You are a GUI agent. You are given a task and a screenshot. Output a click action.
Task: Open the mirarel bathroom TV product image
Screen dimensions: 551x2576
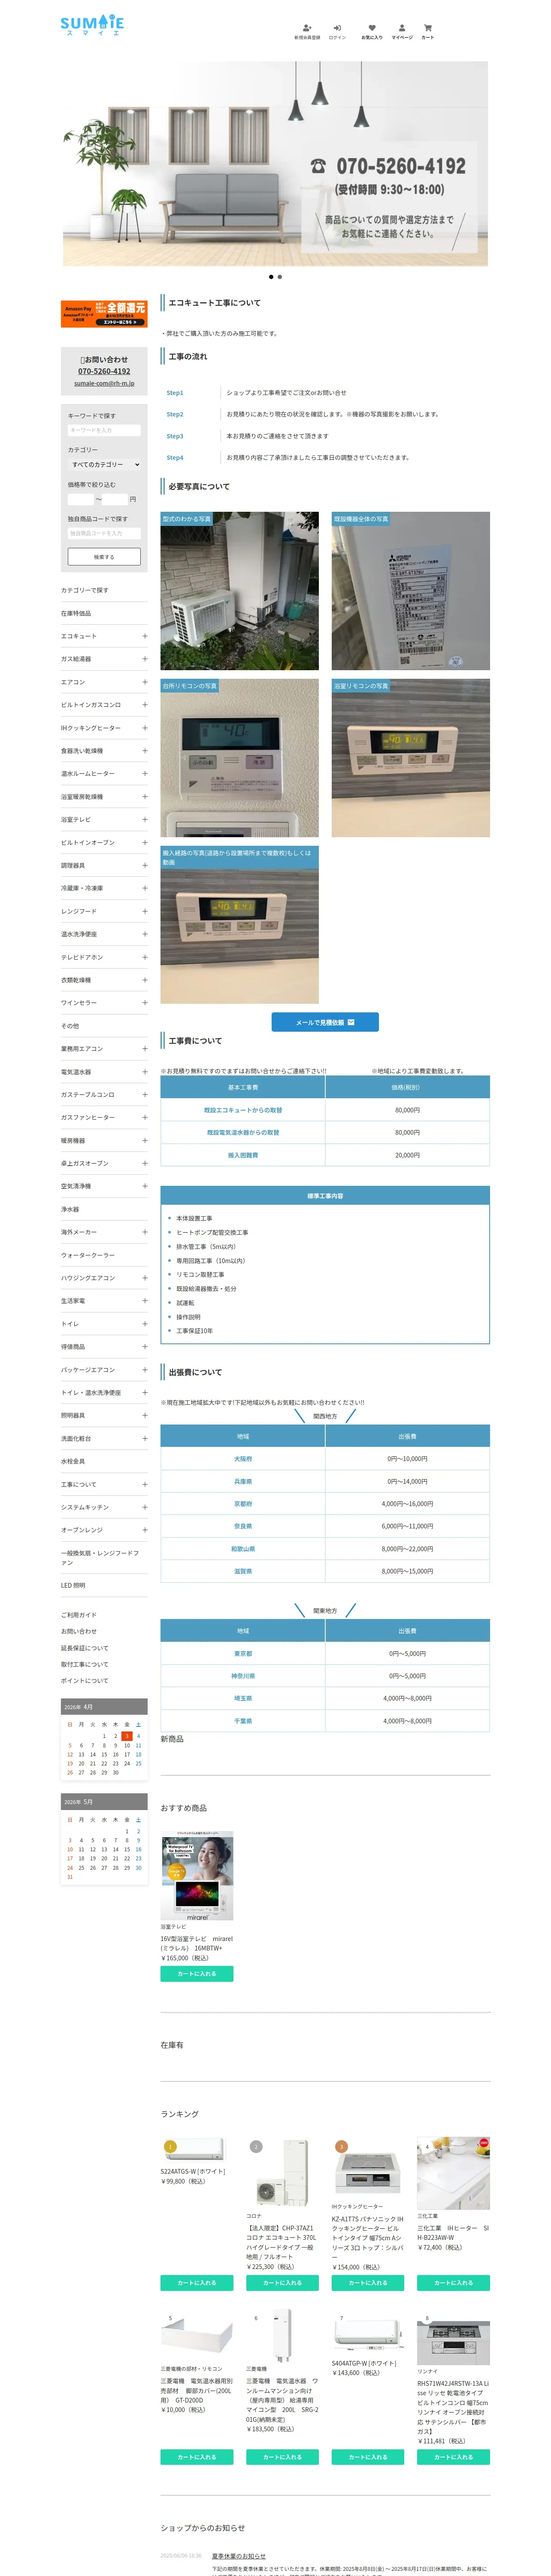point(197,1876)
